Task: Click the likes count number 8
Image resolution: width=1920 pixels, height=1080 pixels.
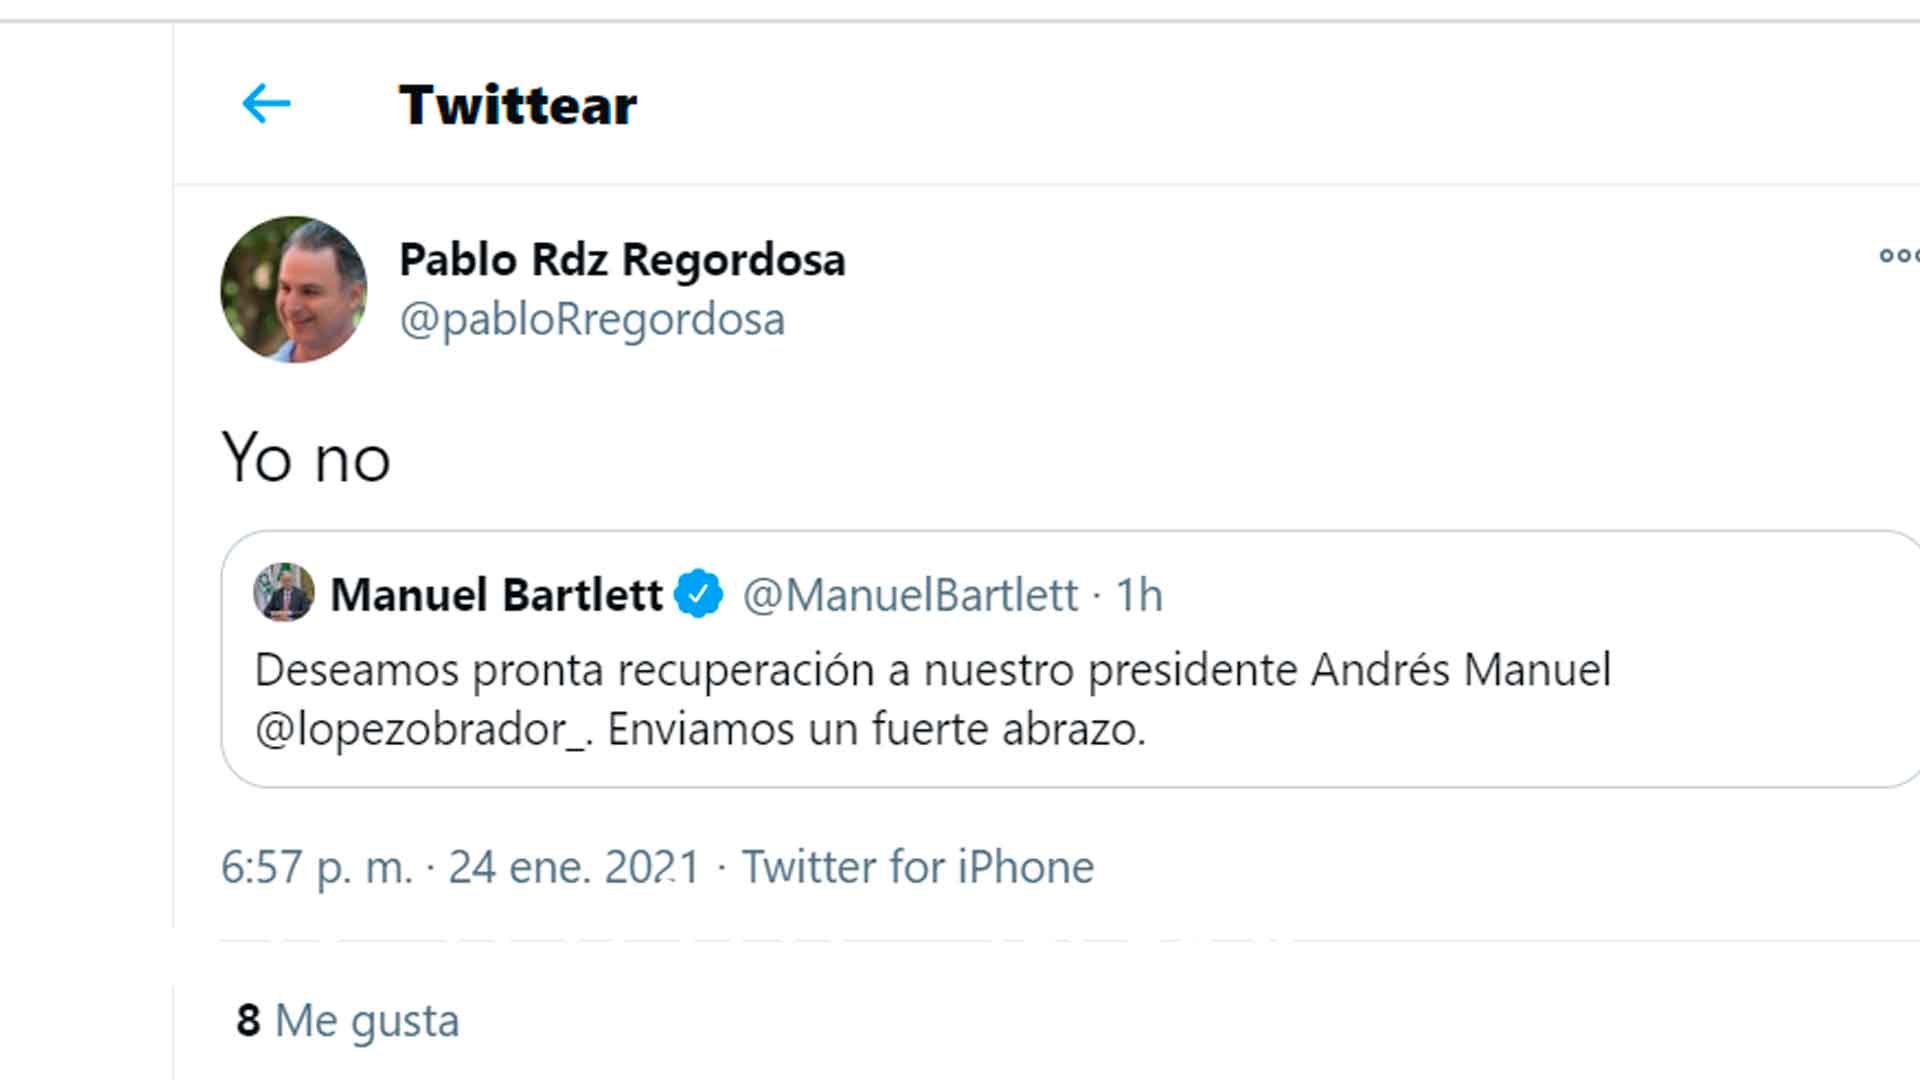Action: 248,1021
